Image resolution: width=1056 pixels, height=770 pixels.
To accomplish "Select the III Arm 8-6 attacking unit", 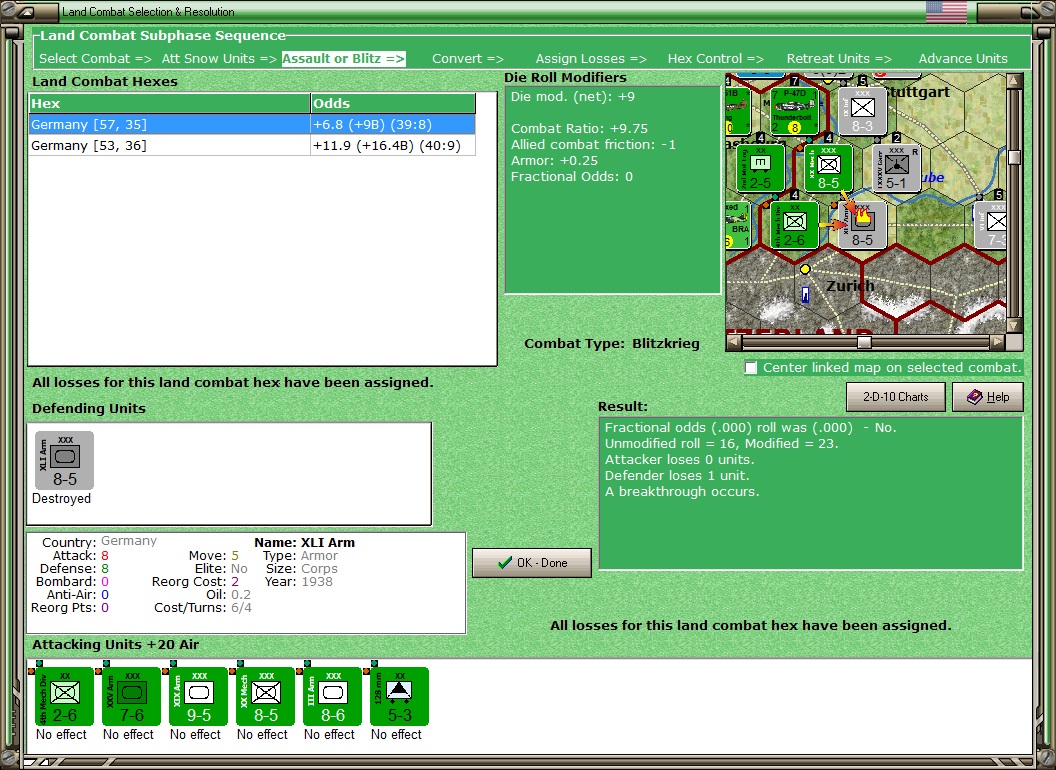I will tap(332, 697).
